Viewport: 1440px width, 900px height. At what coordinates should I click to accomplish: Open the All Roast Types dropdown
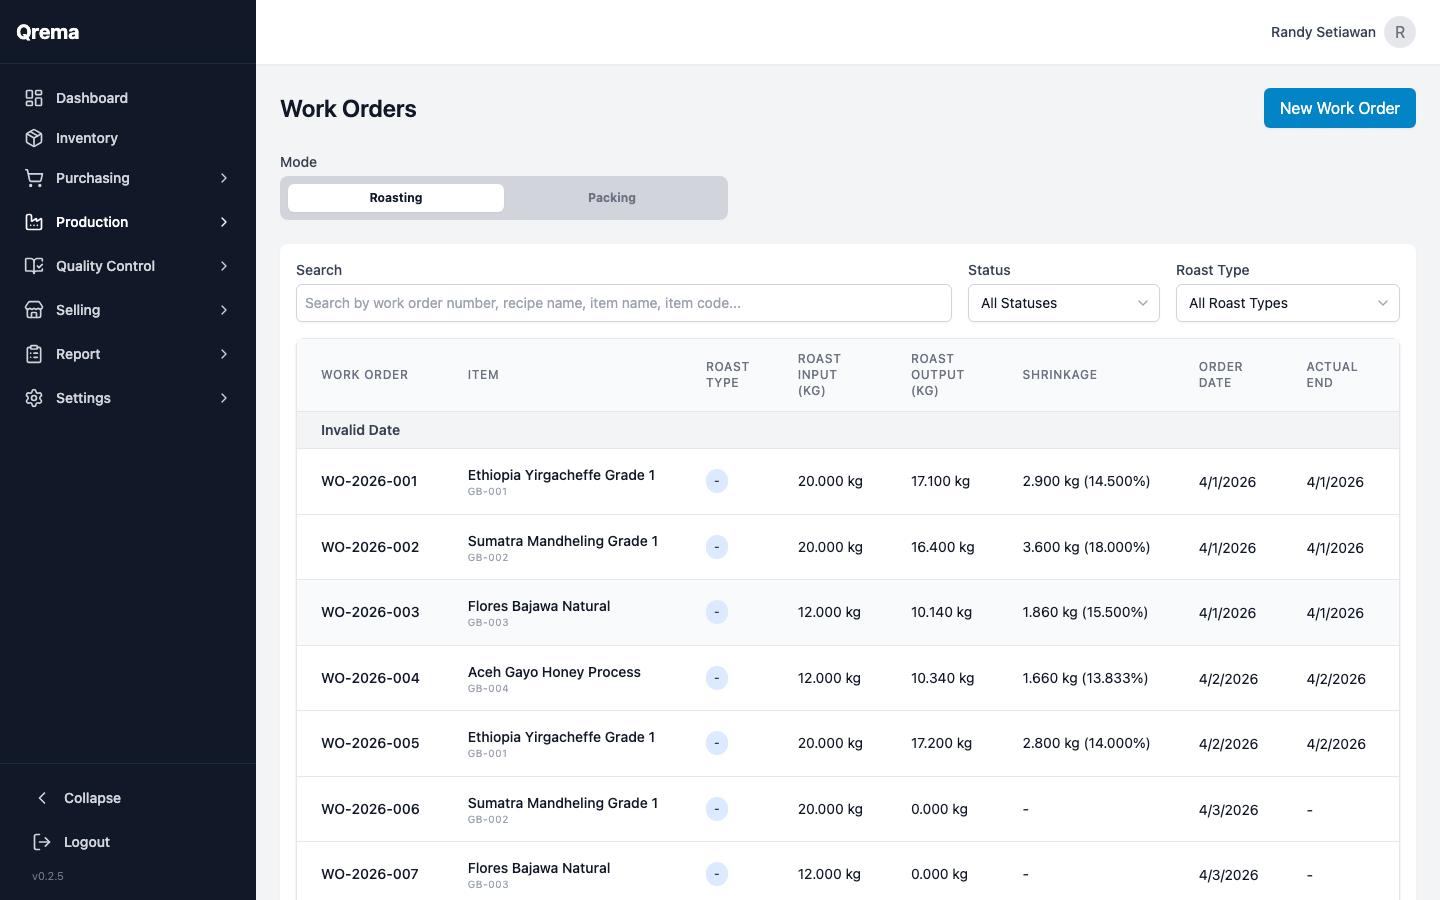tap(1287, 303)
